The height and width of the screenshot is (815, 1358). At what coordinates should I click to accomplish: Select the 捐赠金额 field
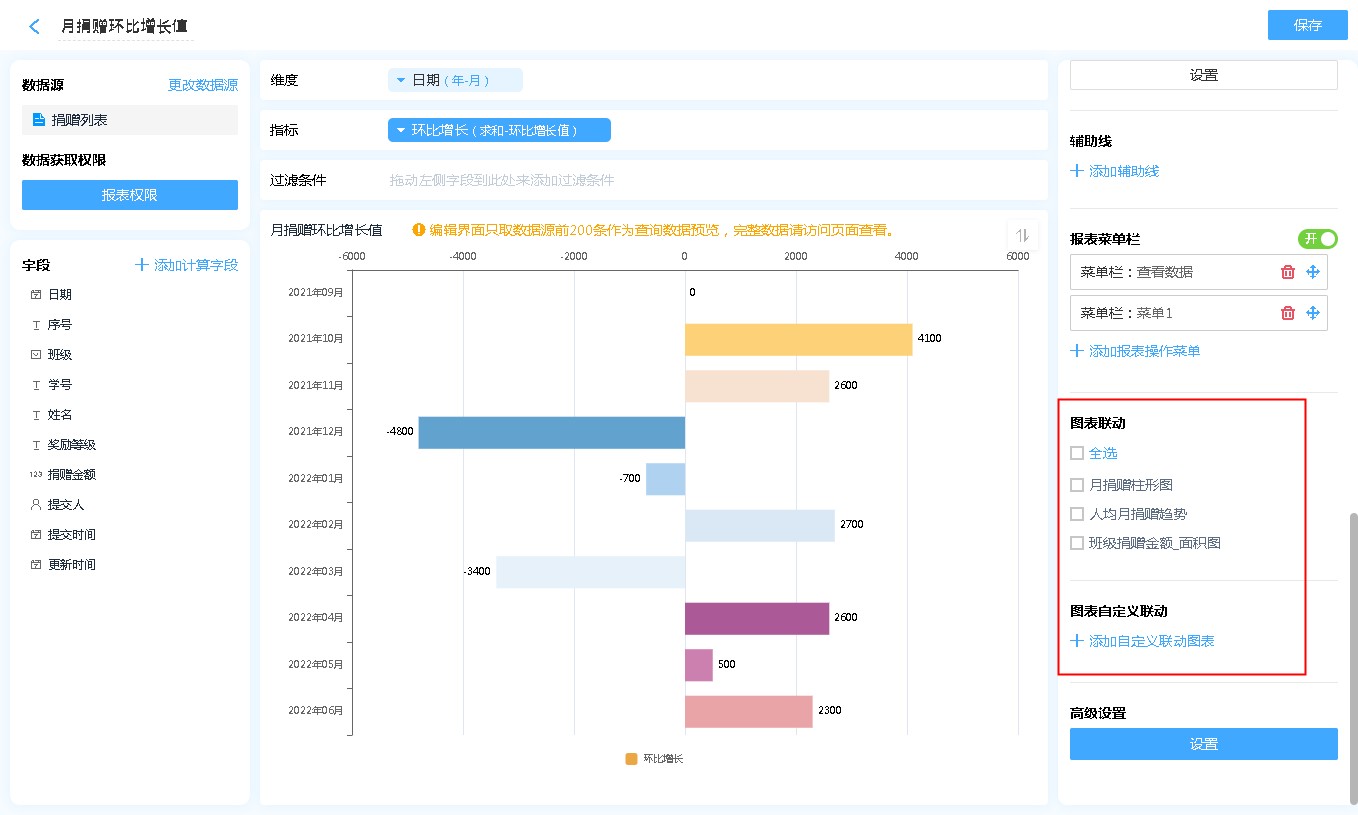pos(71,475)
